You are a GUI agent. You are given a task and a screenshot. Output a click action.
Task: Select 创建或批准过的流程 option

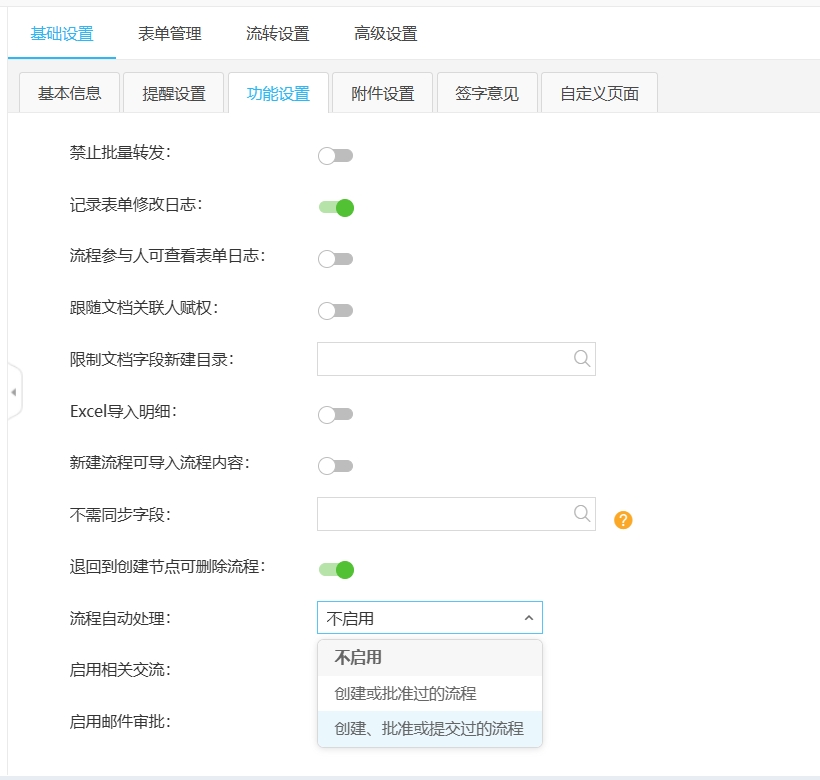(x=405, y=693)
